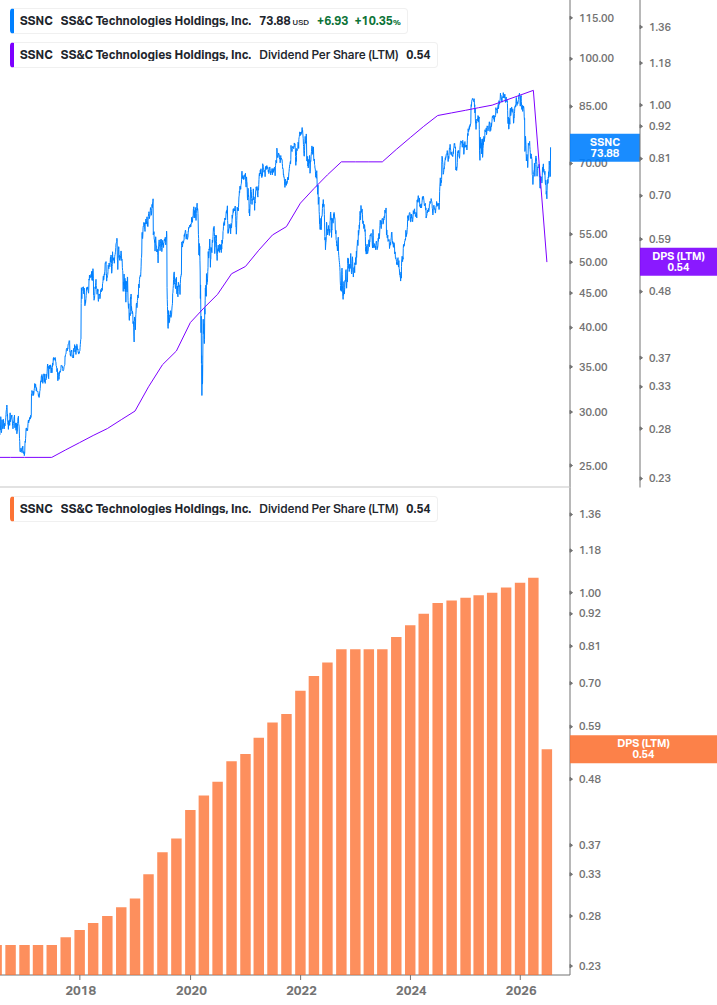
Task: Click the purple color bar of dividend legend
Action: point(12,55)
